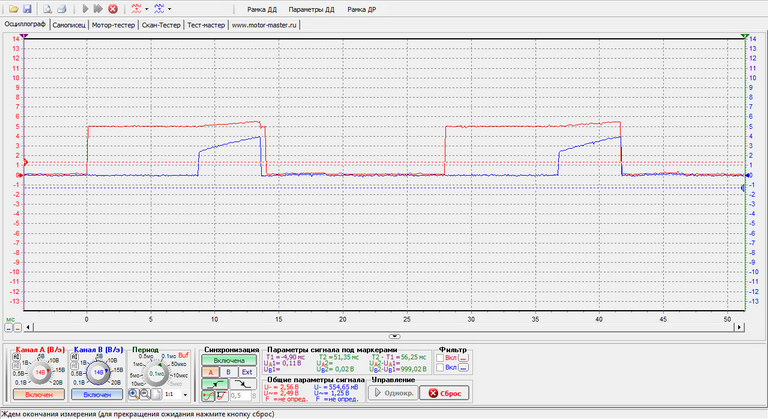Expand the 1:1 scale dropdown
Screen dimensions: 768x419
pos(183,395)
